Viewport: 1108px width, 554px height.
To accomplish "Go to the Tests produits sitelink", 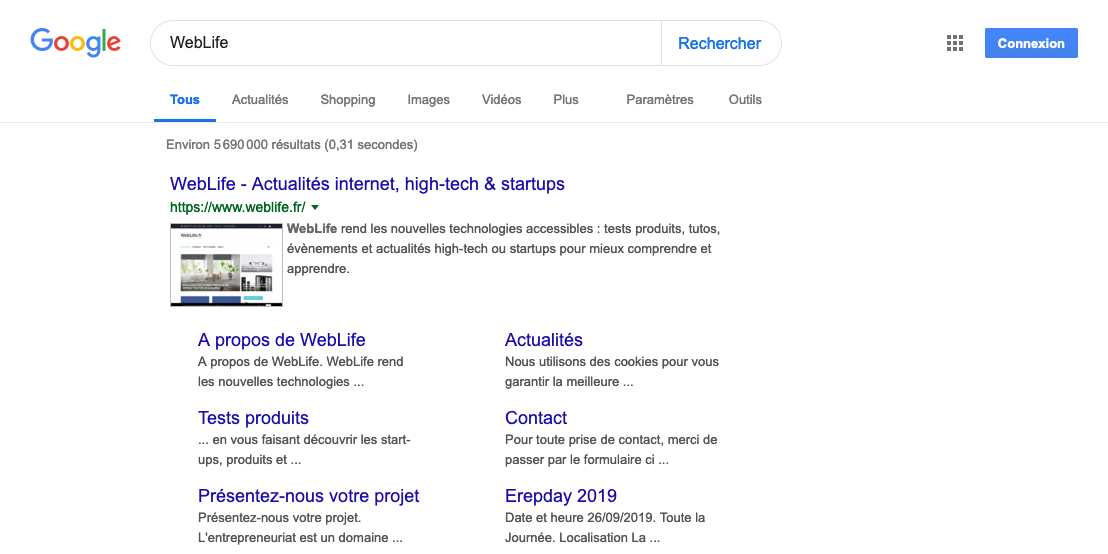I will click(253, 418).
